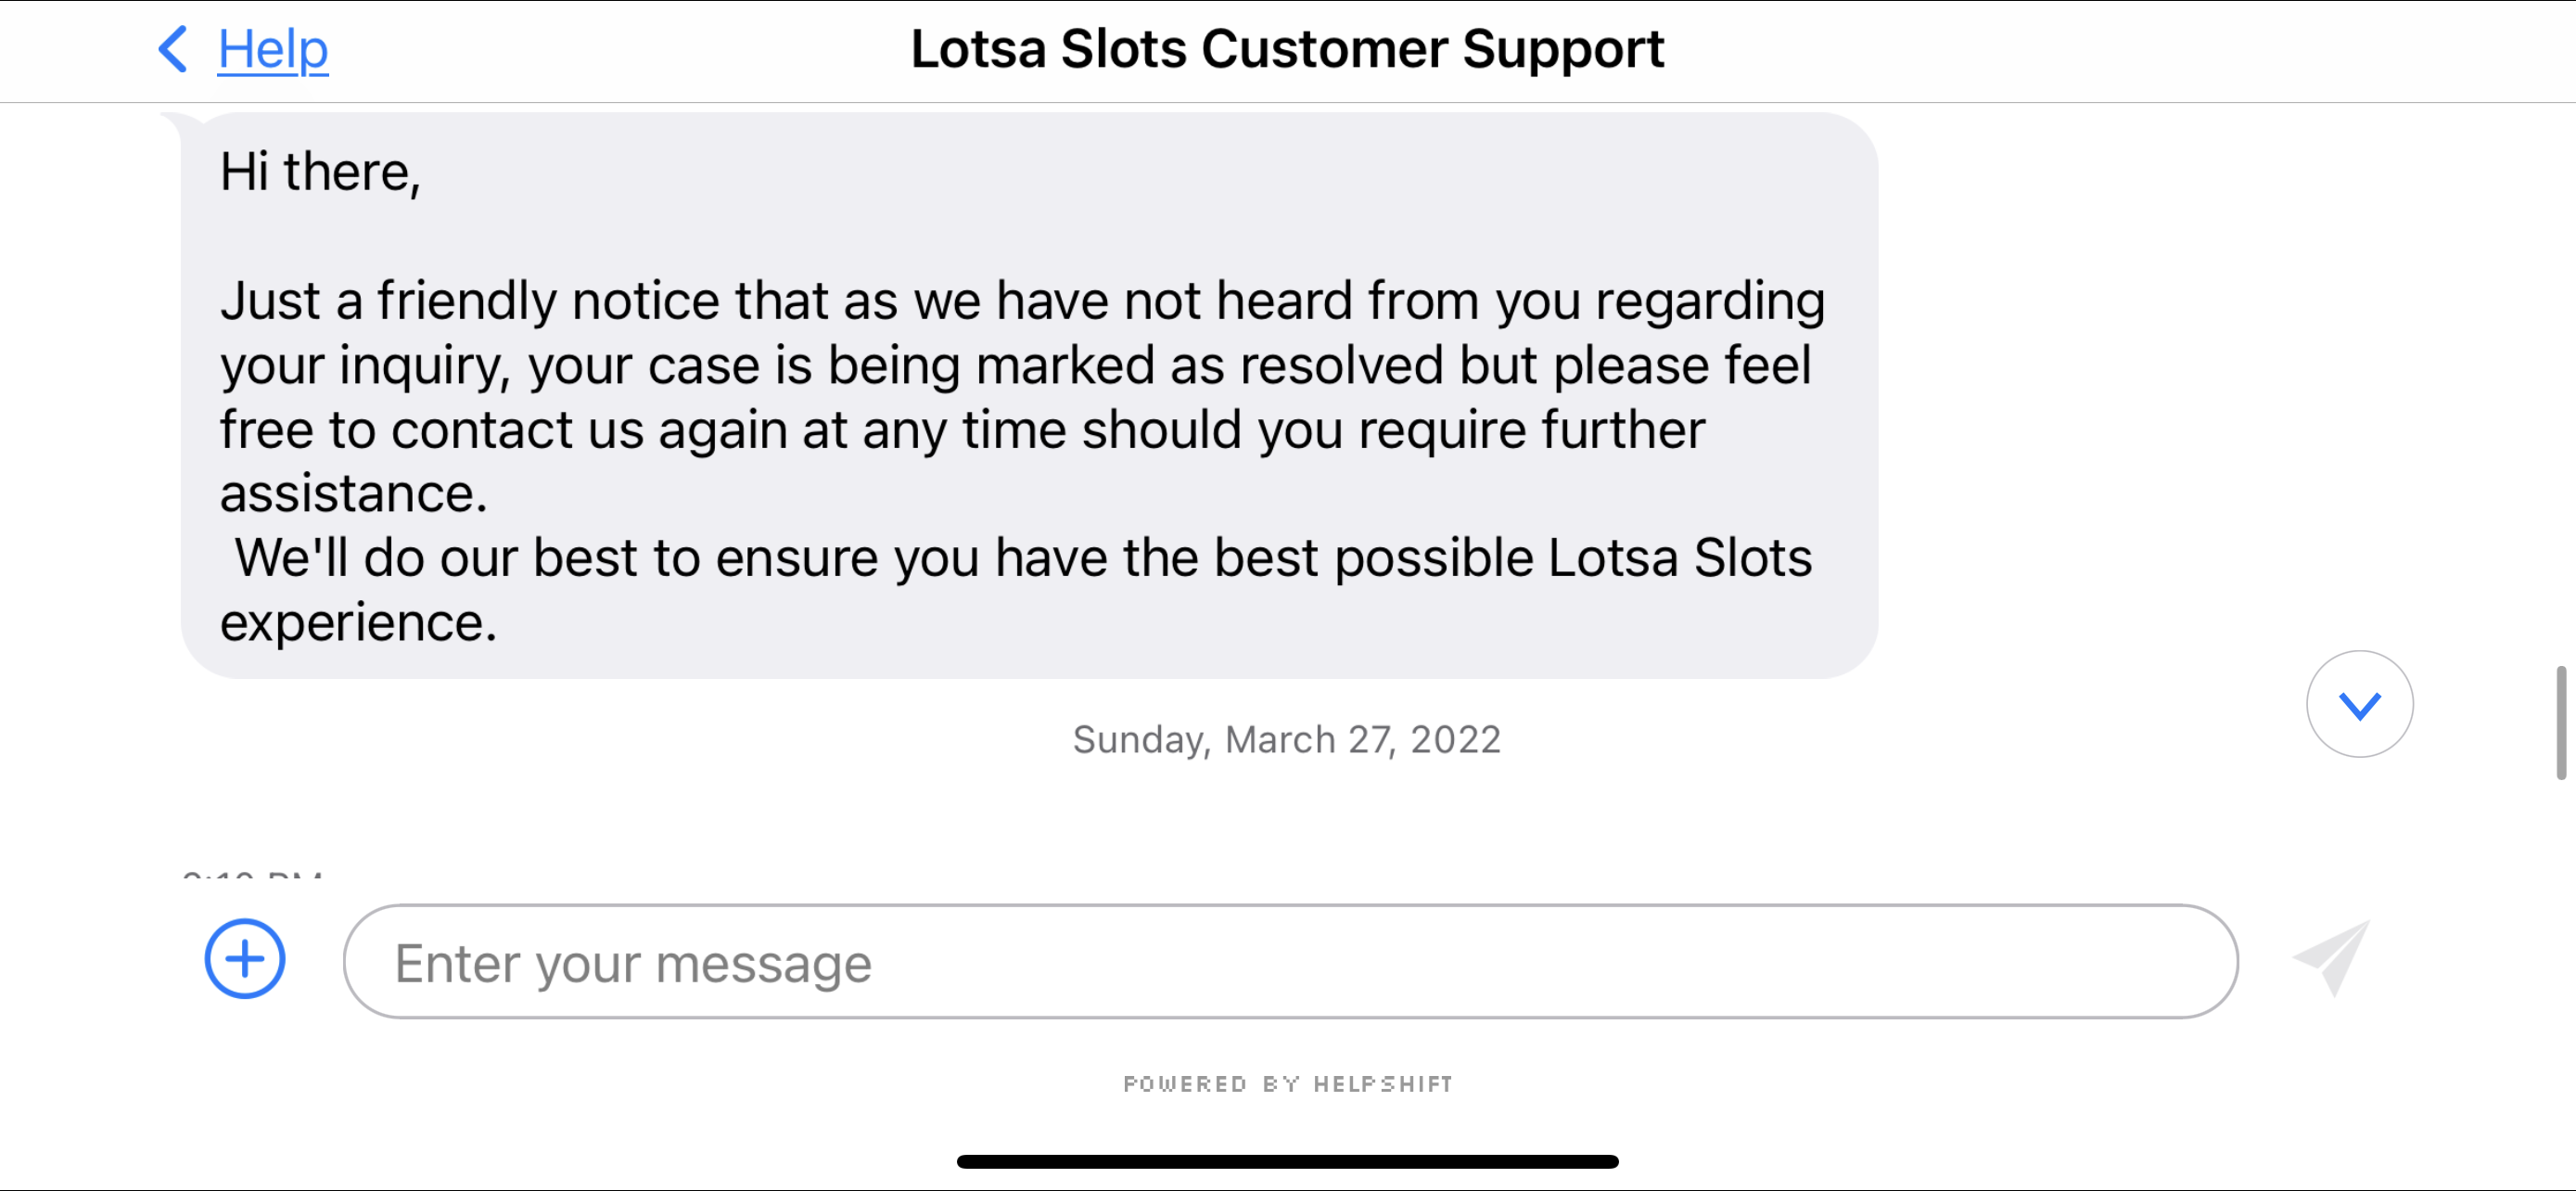The image size is (2576, 1191).
Task: Tap the 'Hi there,' greeting line
Action: (x=320, y=172)
